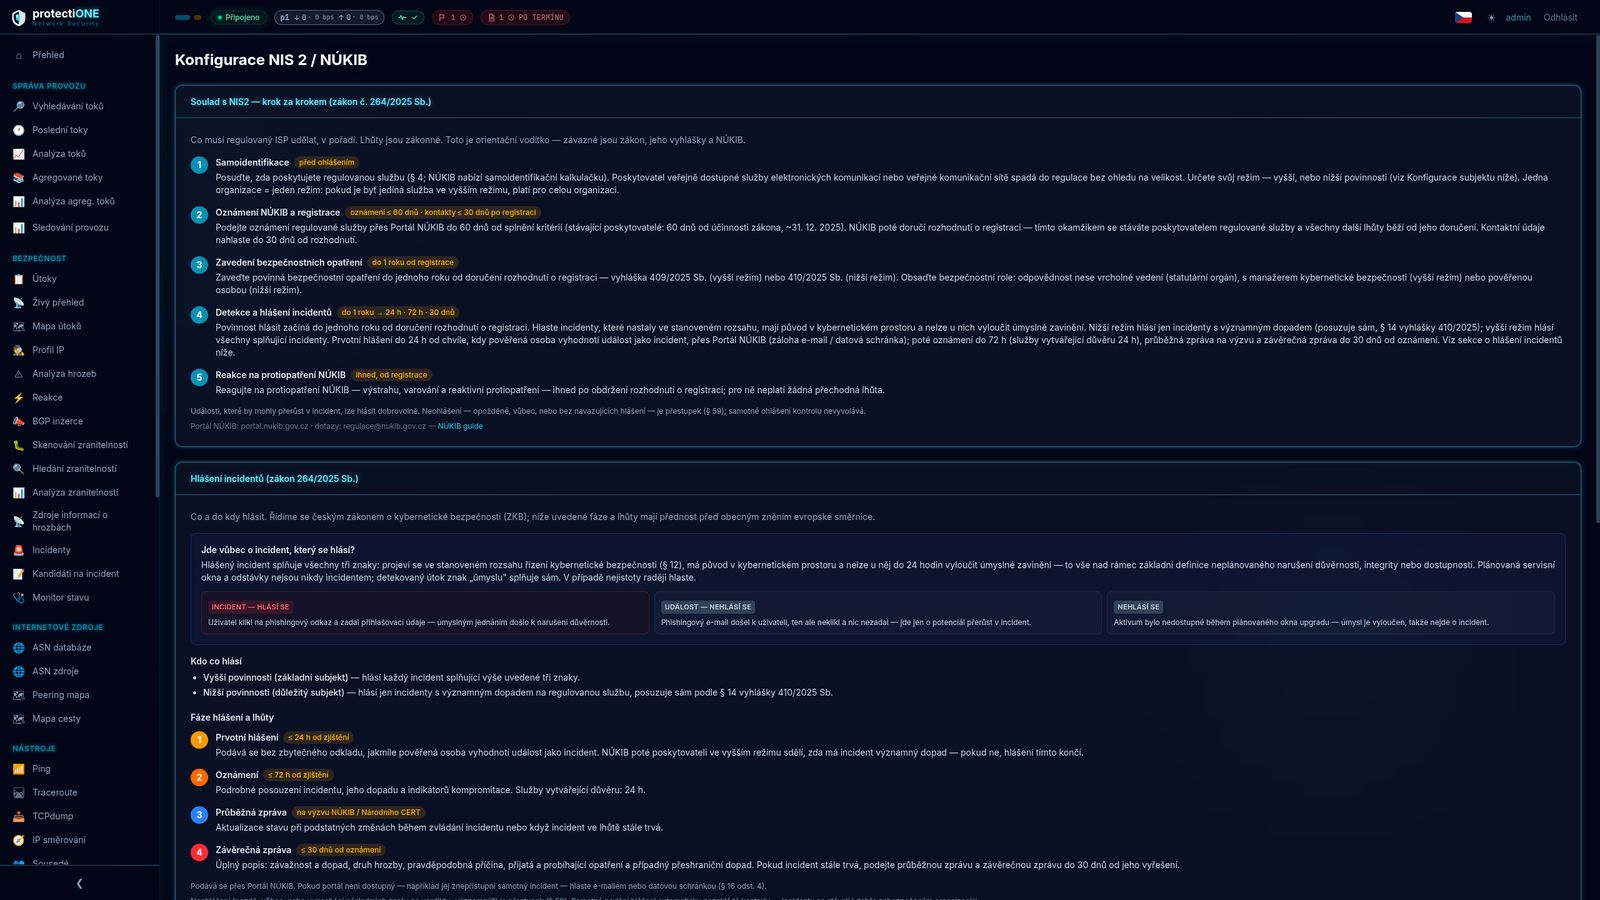Click the p1 traffic rate indicator

[330, 18]
